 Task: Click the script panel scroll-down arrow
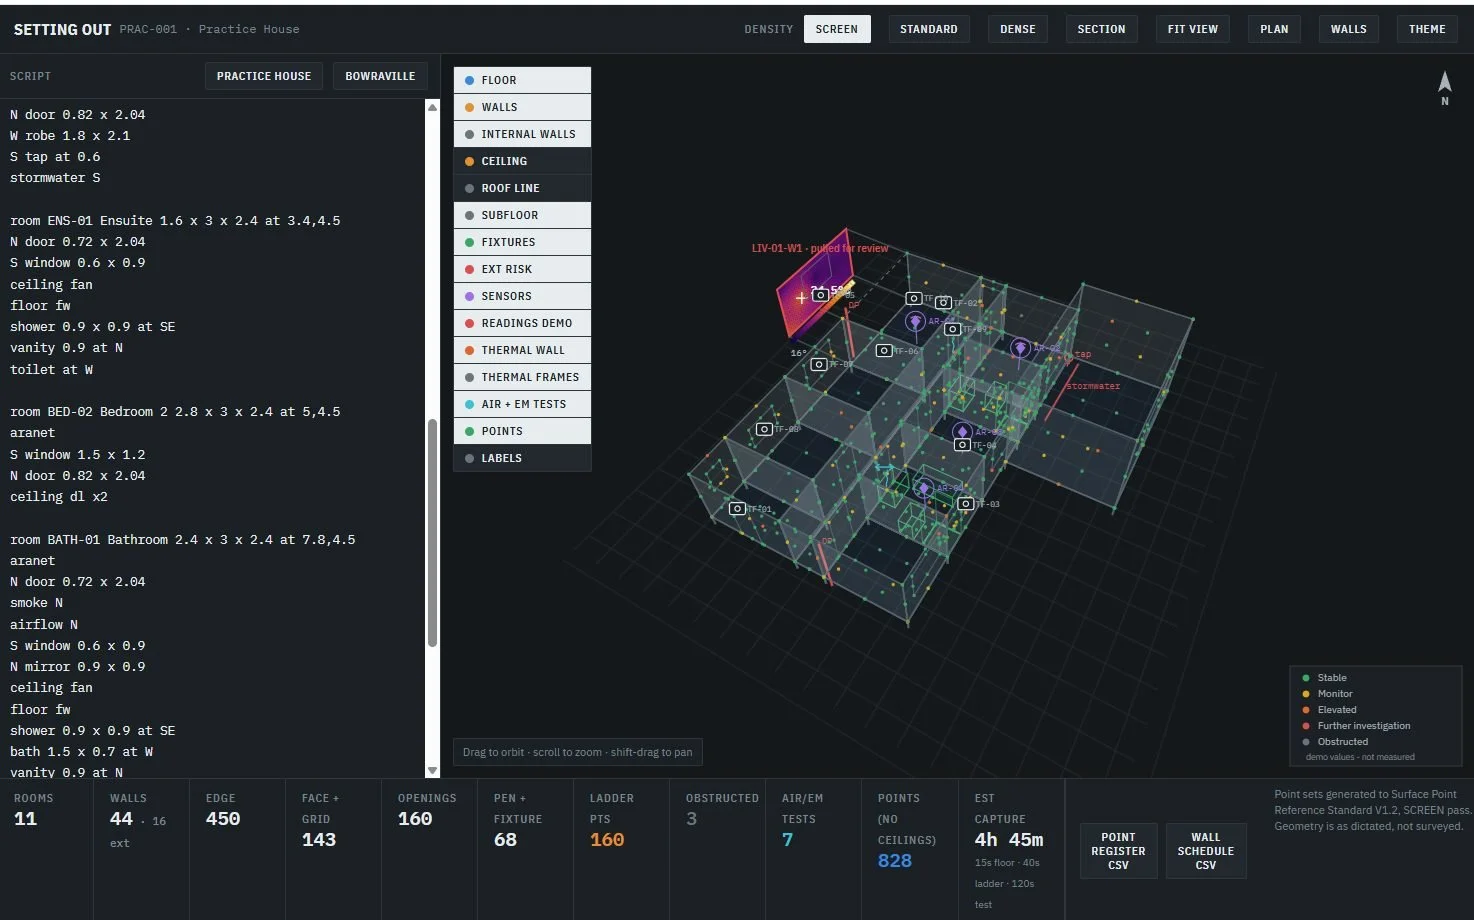432,771
